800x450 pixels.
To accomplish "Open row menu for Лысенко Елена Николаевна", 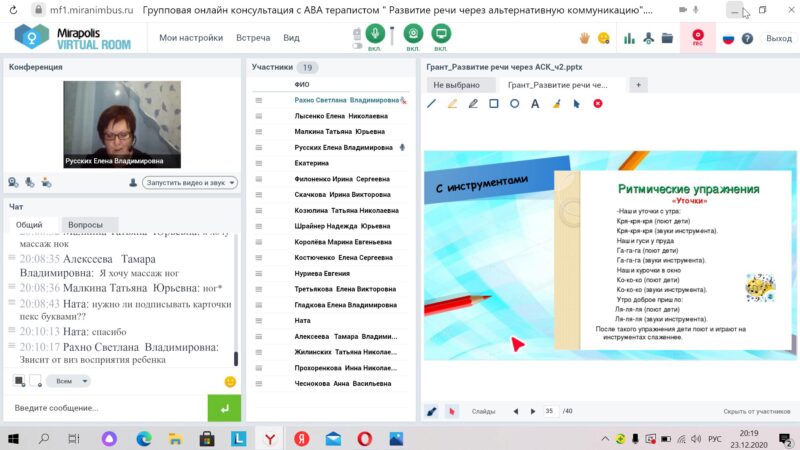I will pyautogui.click(x=259, y=116).
